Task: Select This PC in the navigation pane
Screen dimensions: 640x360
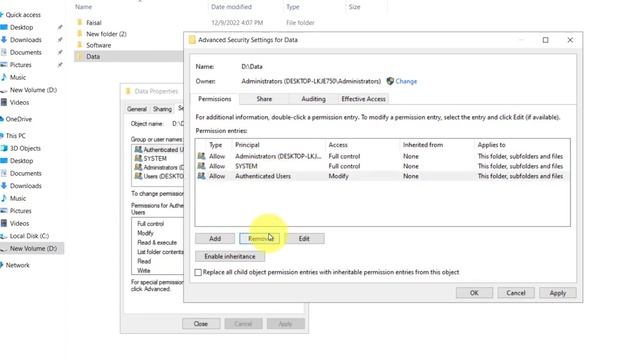Action: pyautogui.click(x=16, y=136)
